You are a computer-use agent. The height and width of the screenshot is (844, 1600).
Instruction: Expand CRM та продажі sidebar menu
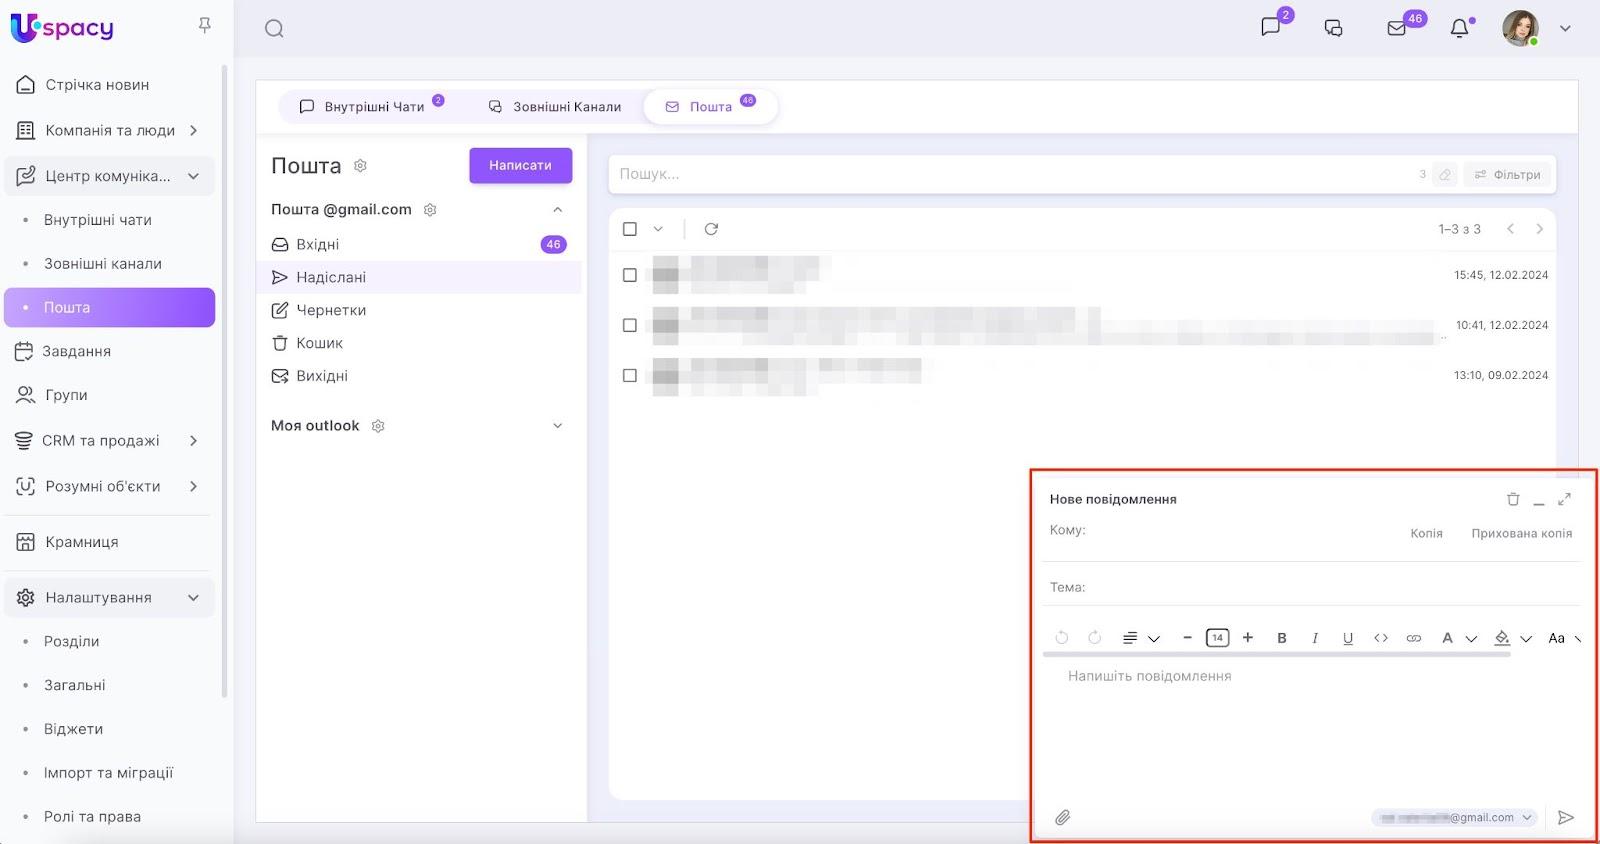(193, 441)
